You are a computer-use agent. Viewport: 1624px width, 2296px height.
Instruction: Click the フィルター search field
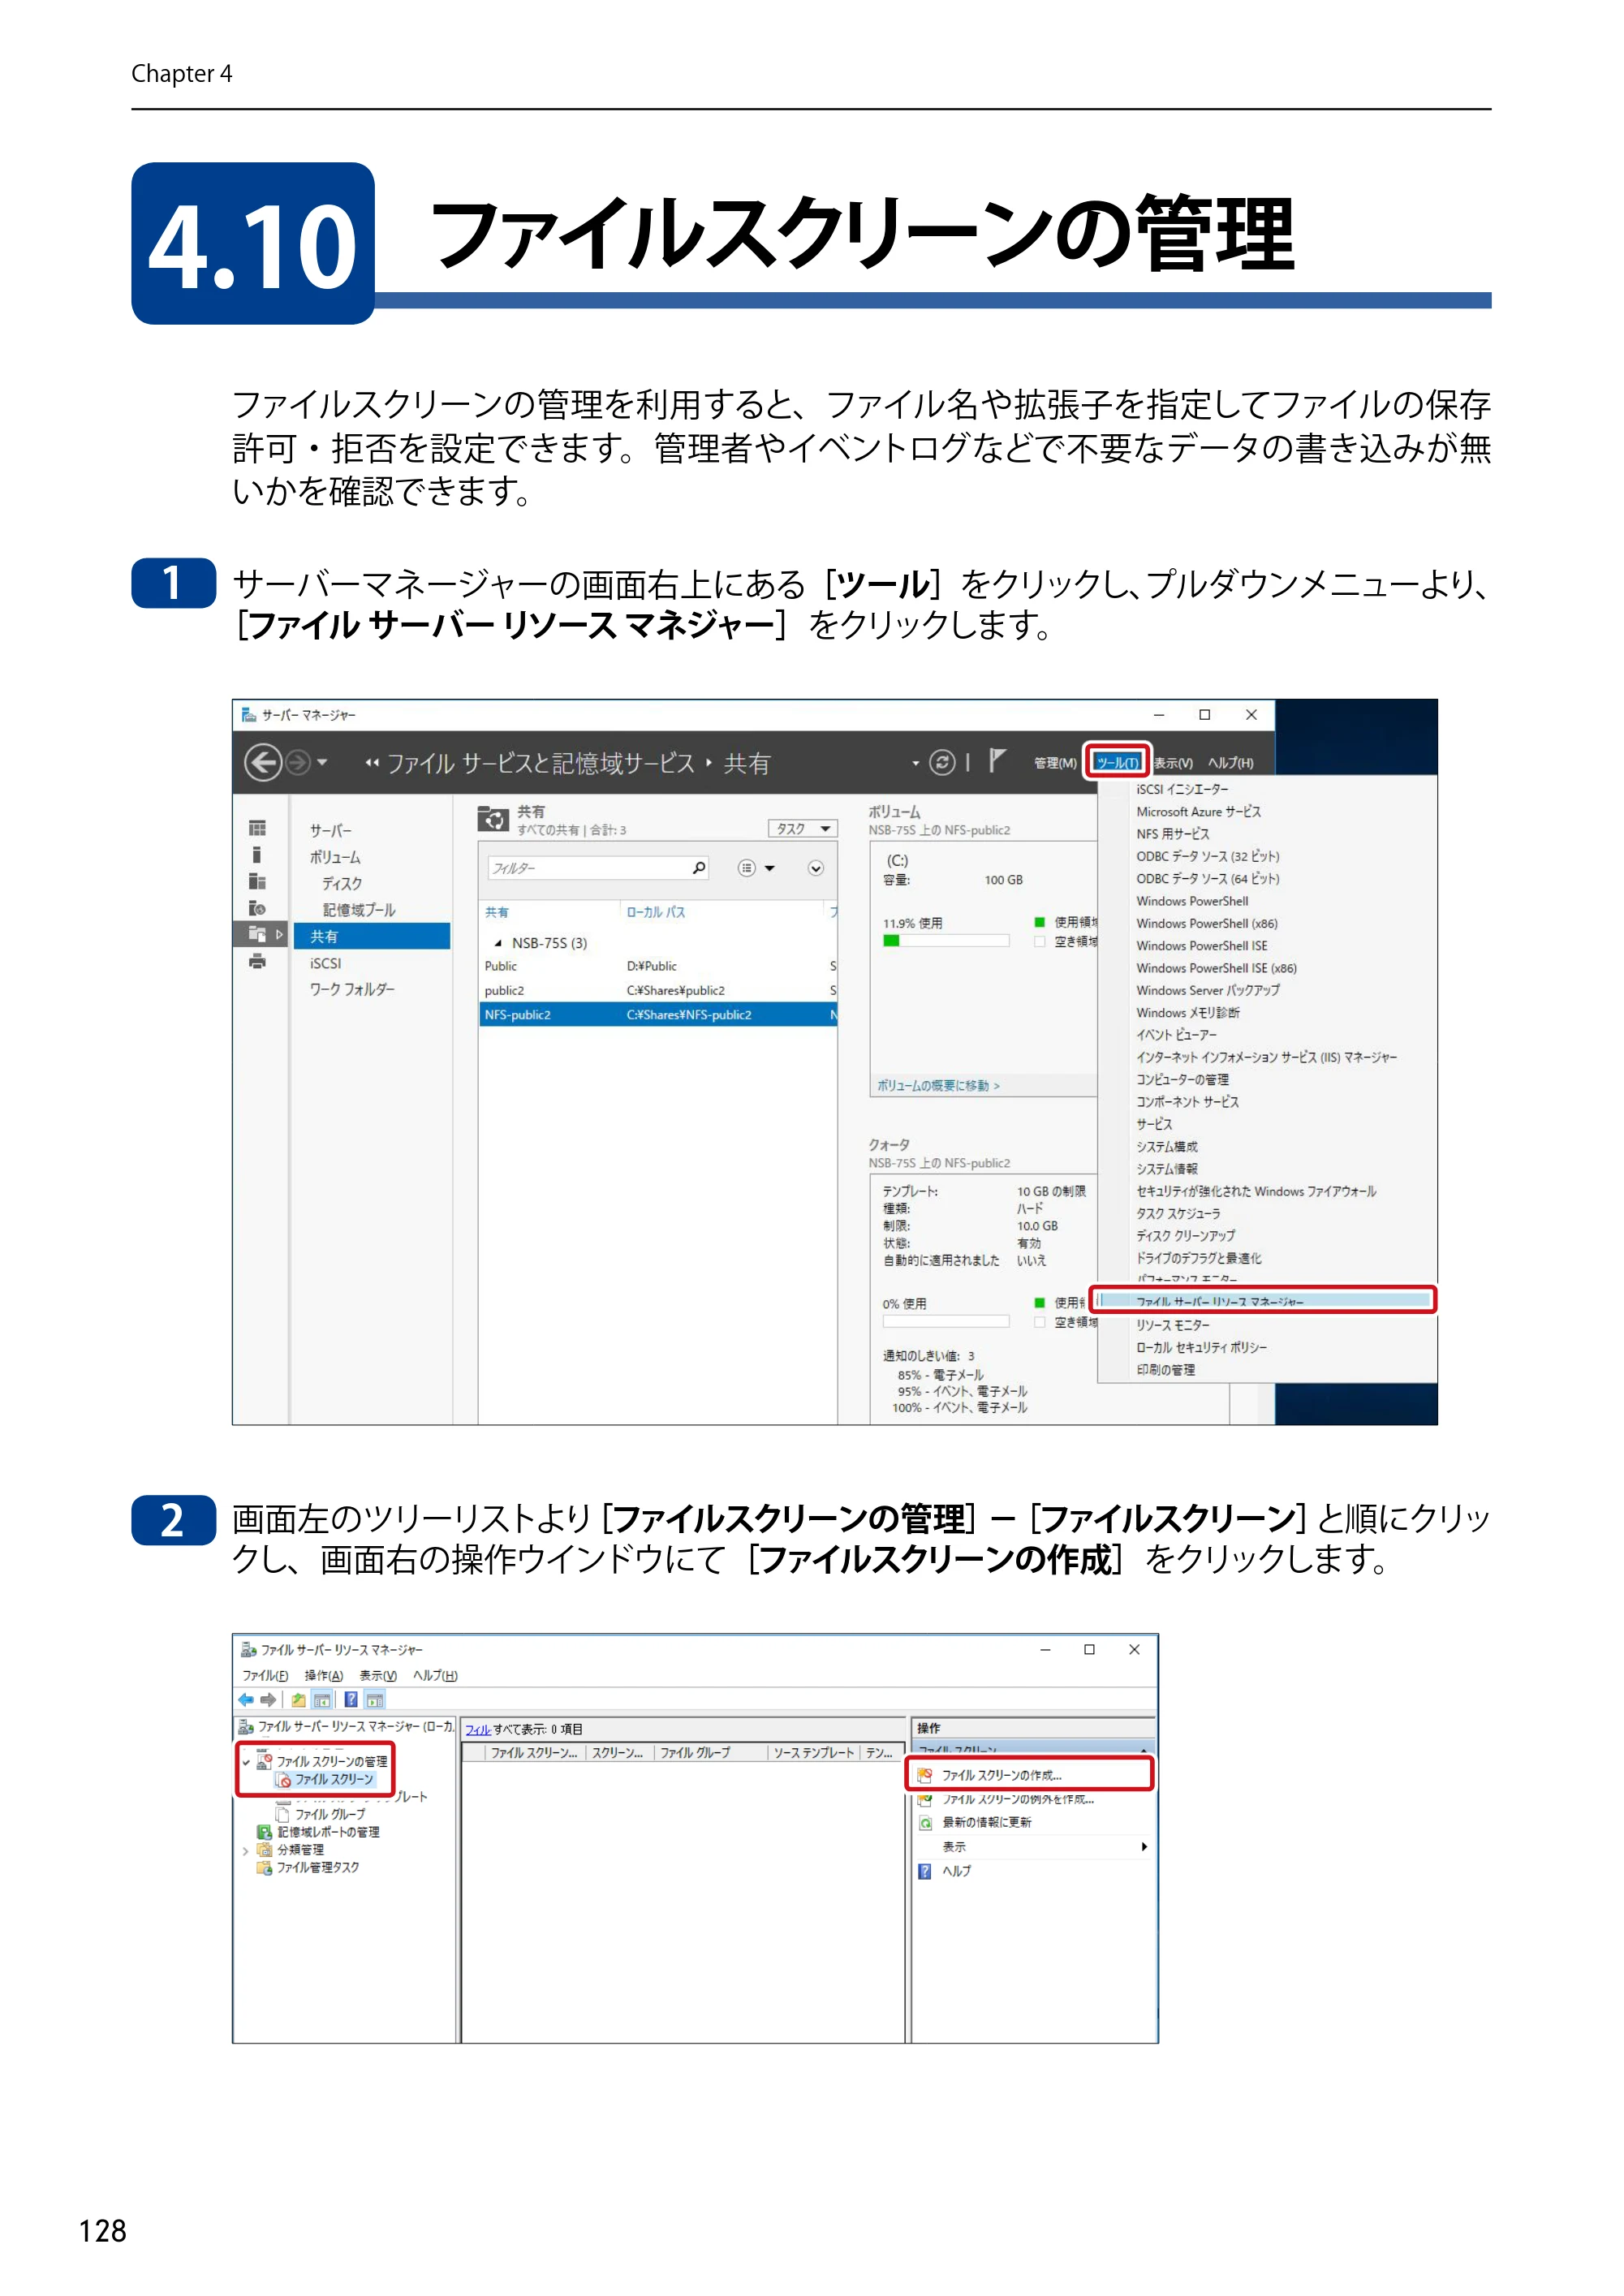(597, 868)
